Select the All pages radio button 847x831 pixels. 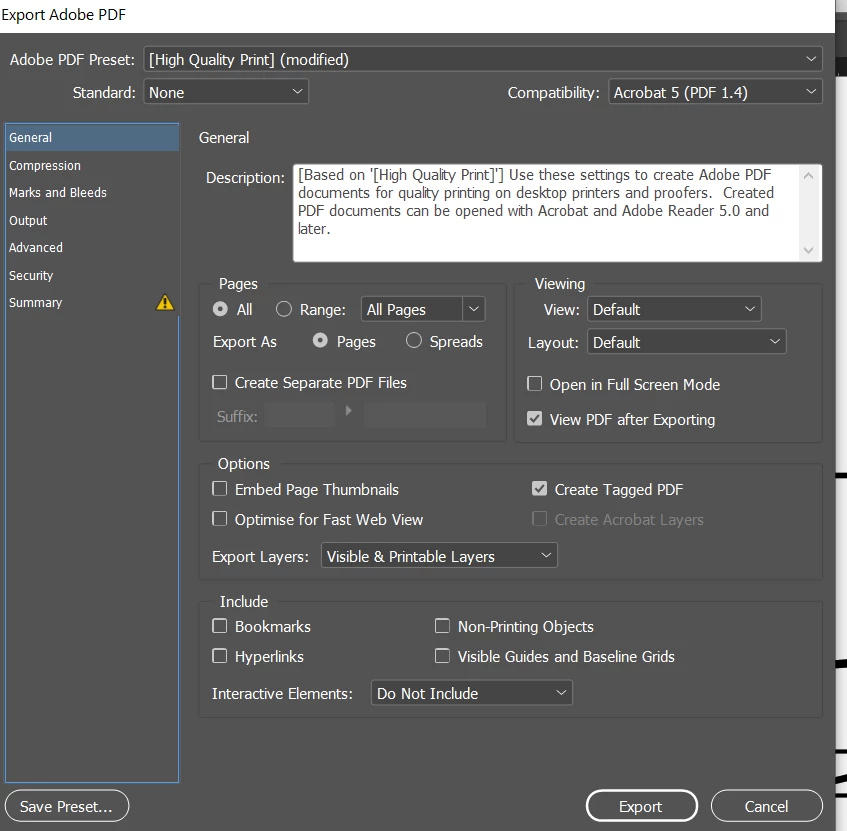pyautogui.click(x=220, y=309)
